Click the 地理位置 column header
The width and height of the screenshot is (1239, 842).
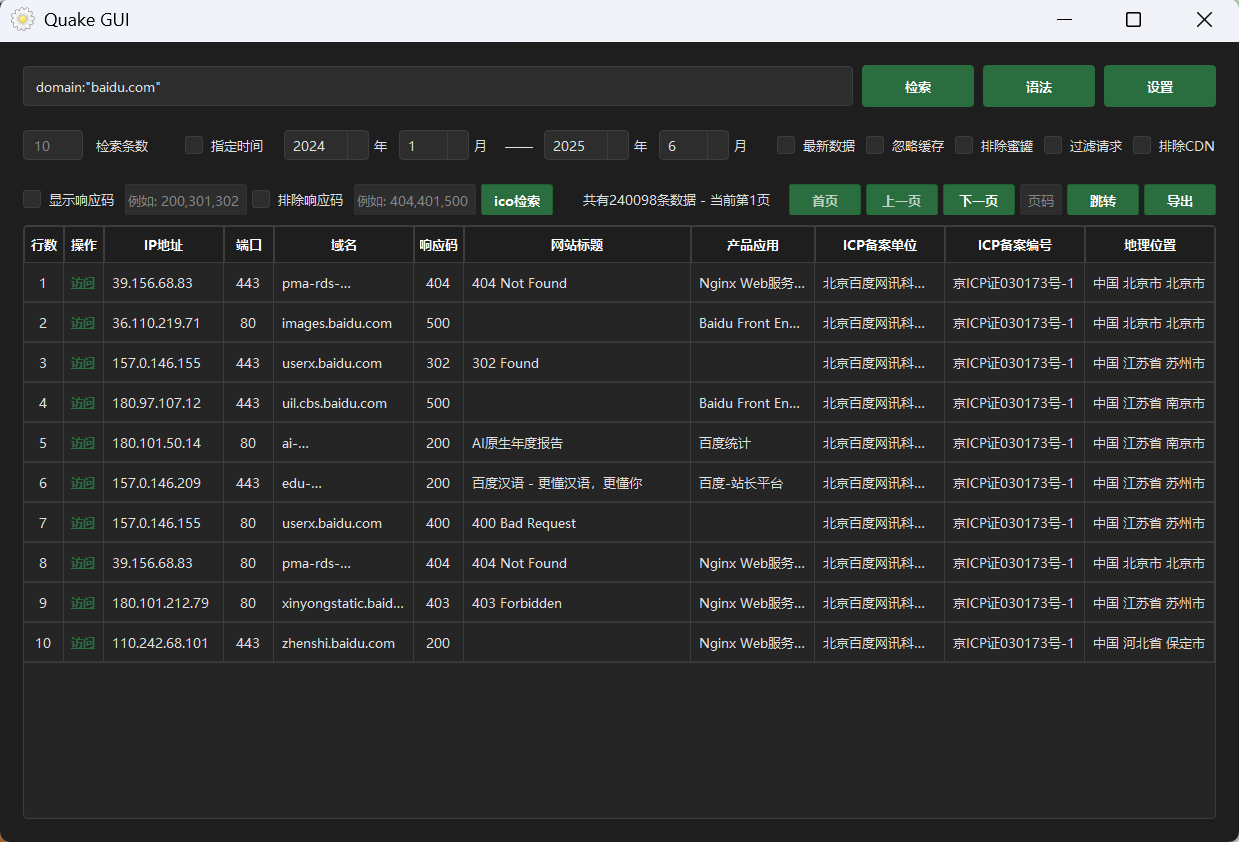(1149, 245)
